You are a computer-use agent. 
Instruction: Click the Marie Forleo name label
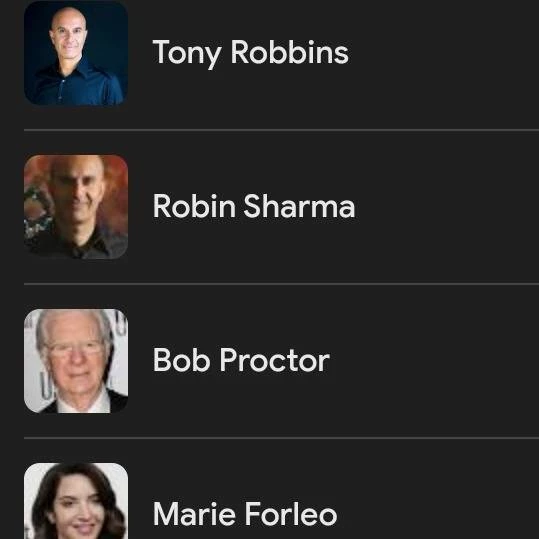[x=245, y=514]
